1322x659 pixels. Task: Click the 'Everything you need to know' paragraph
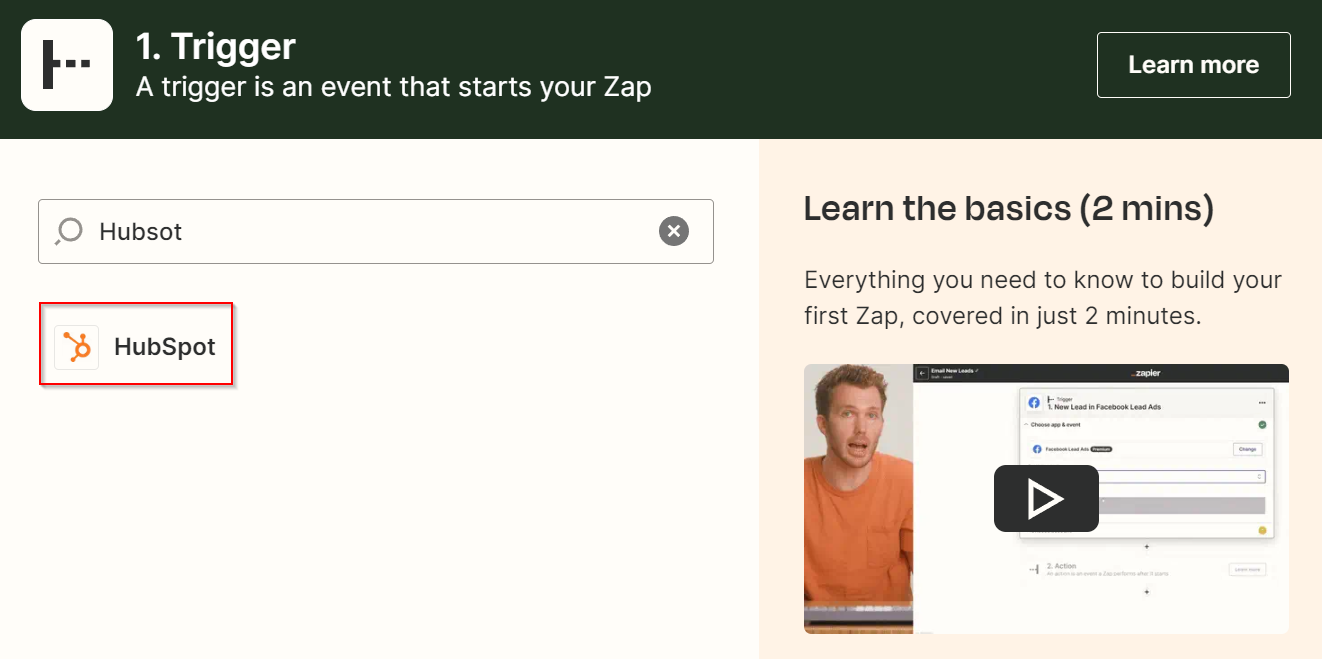(x=1043, y=297)
